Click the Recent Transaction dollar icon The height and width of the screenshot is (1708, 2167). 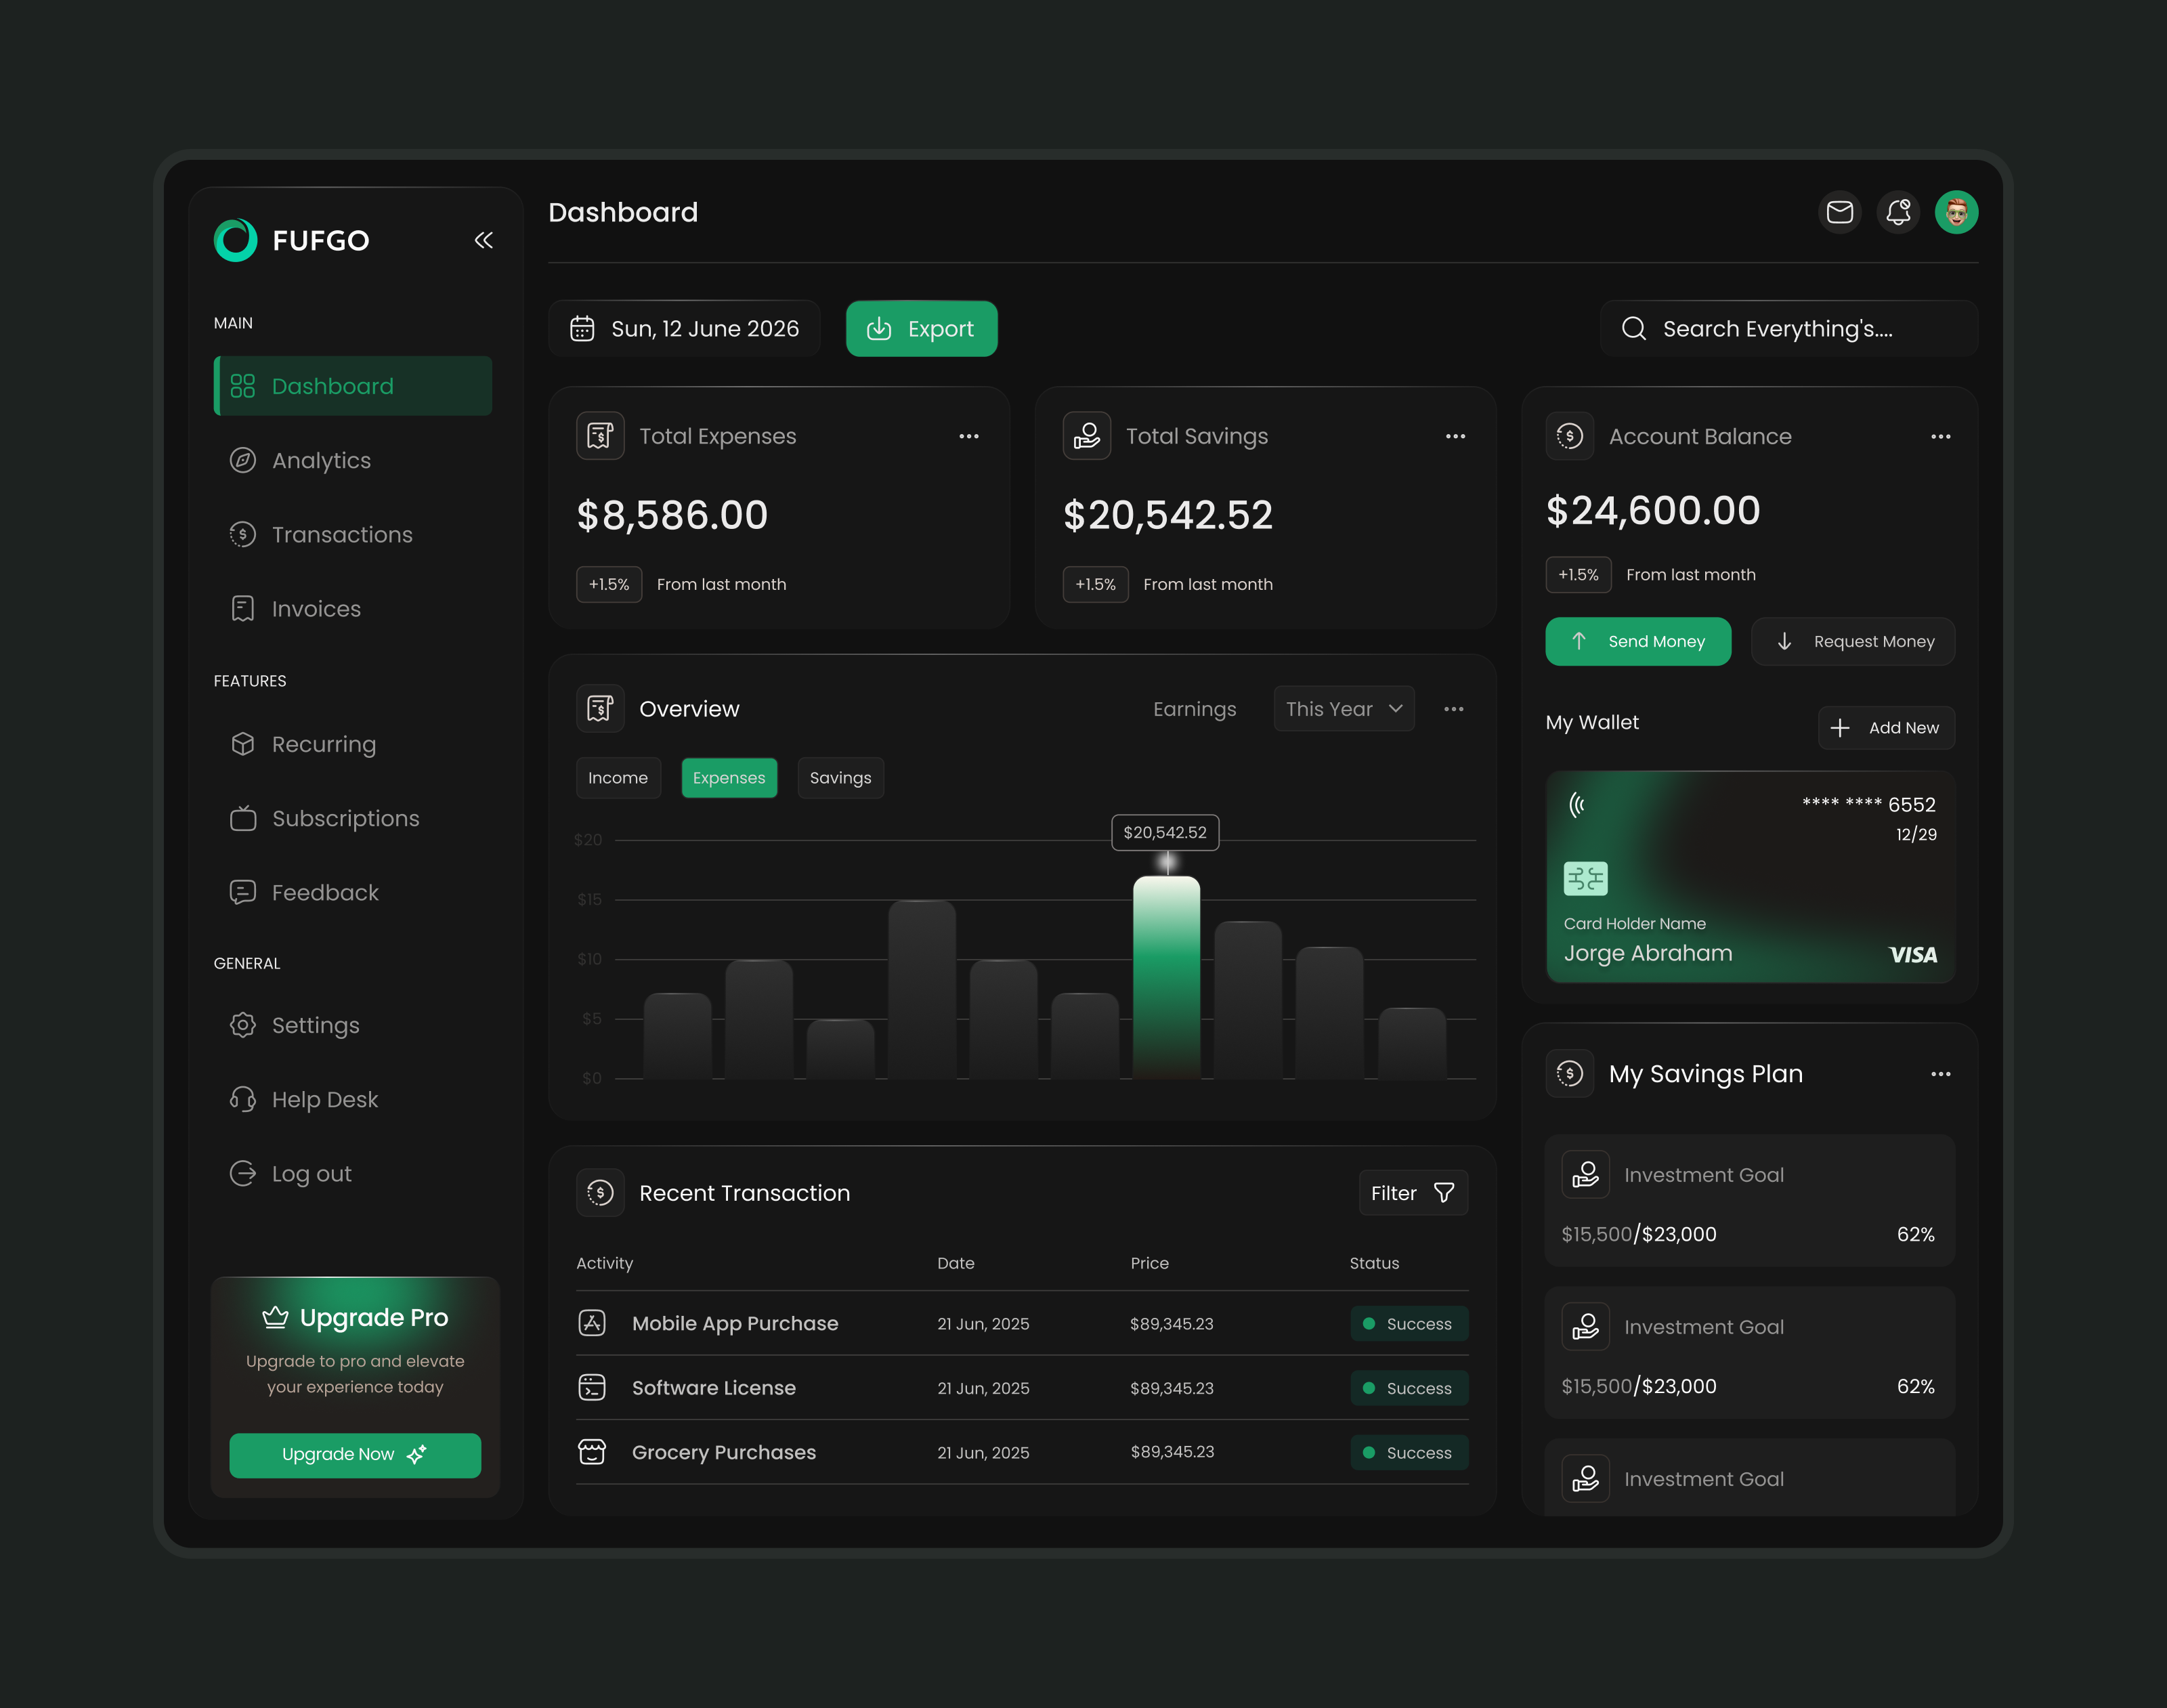pos(600,1193)
